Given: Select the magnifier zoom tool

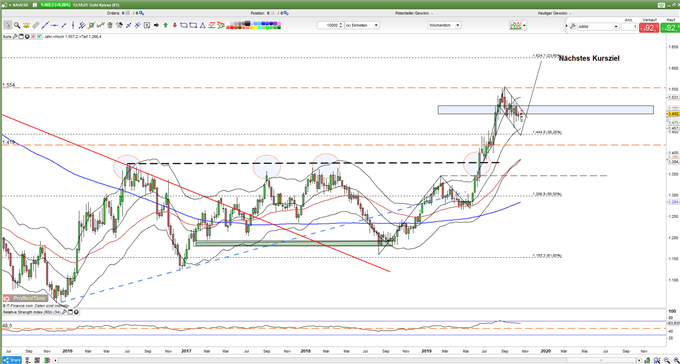Looking at the screenshot, I should pos(17,25).
